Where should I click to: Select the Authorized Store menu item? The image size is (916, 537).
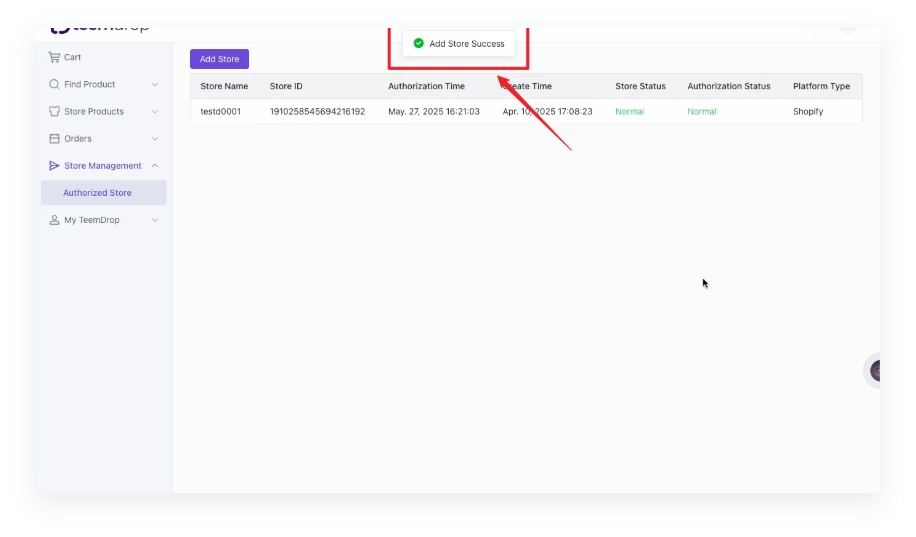coord(97,192)
